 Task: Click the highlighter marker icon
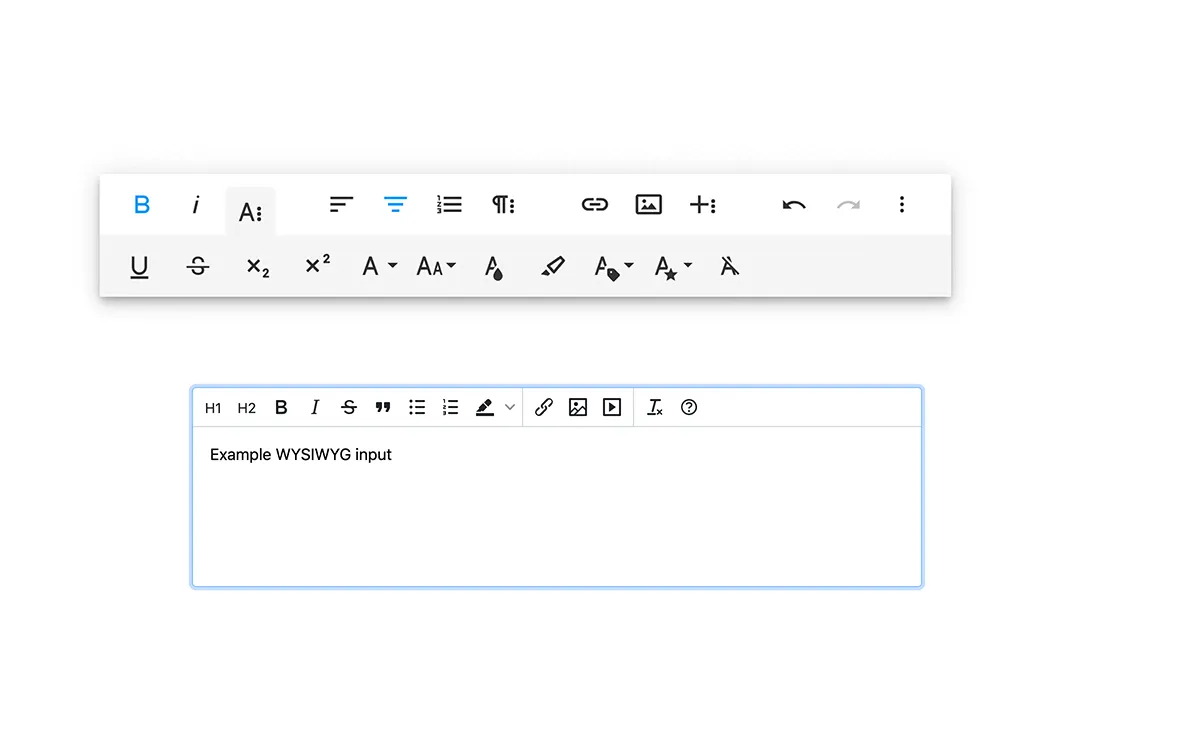pyautogui.click(x=553, y=266)
